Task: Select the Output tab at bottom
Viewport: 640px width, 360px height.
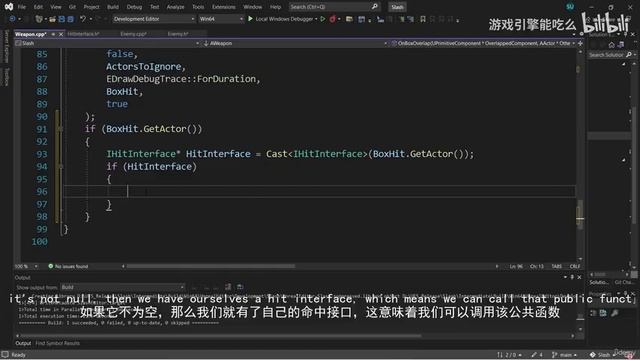Action: 23,343
